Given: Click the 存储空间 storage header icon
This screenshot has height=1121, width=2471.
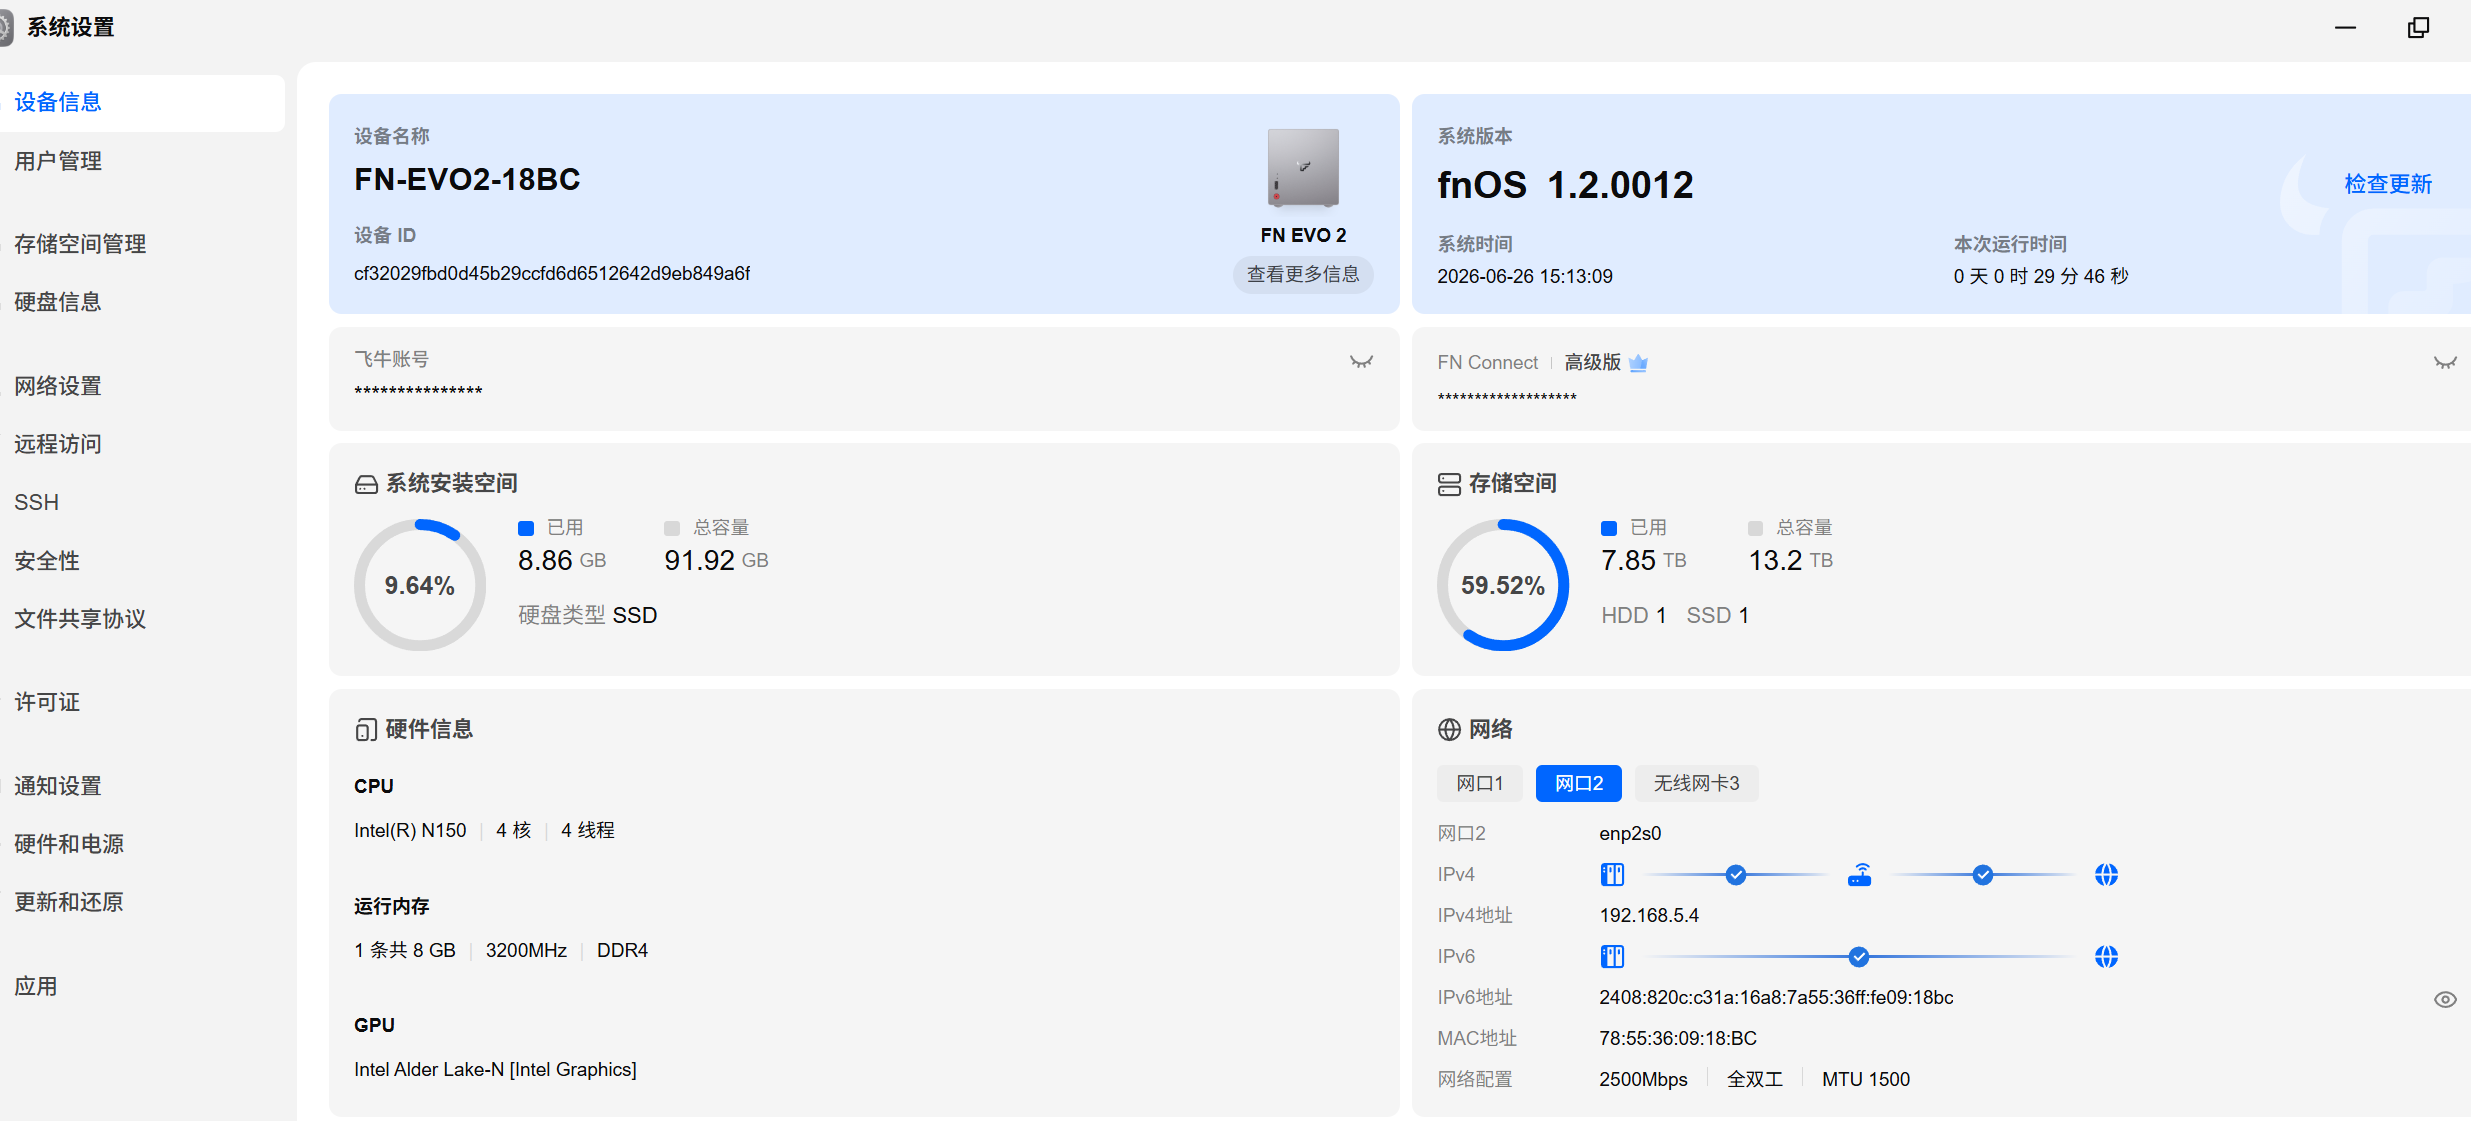Looking at the screenshot, I should (1449, 484).
